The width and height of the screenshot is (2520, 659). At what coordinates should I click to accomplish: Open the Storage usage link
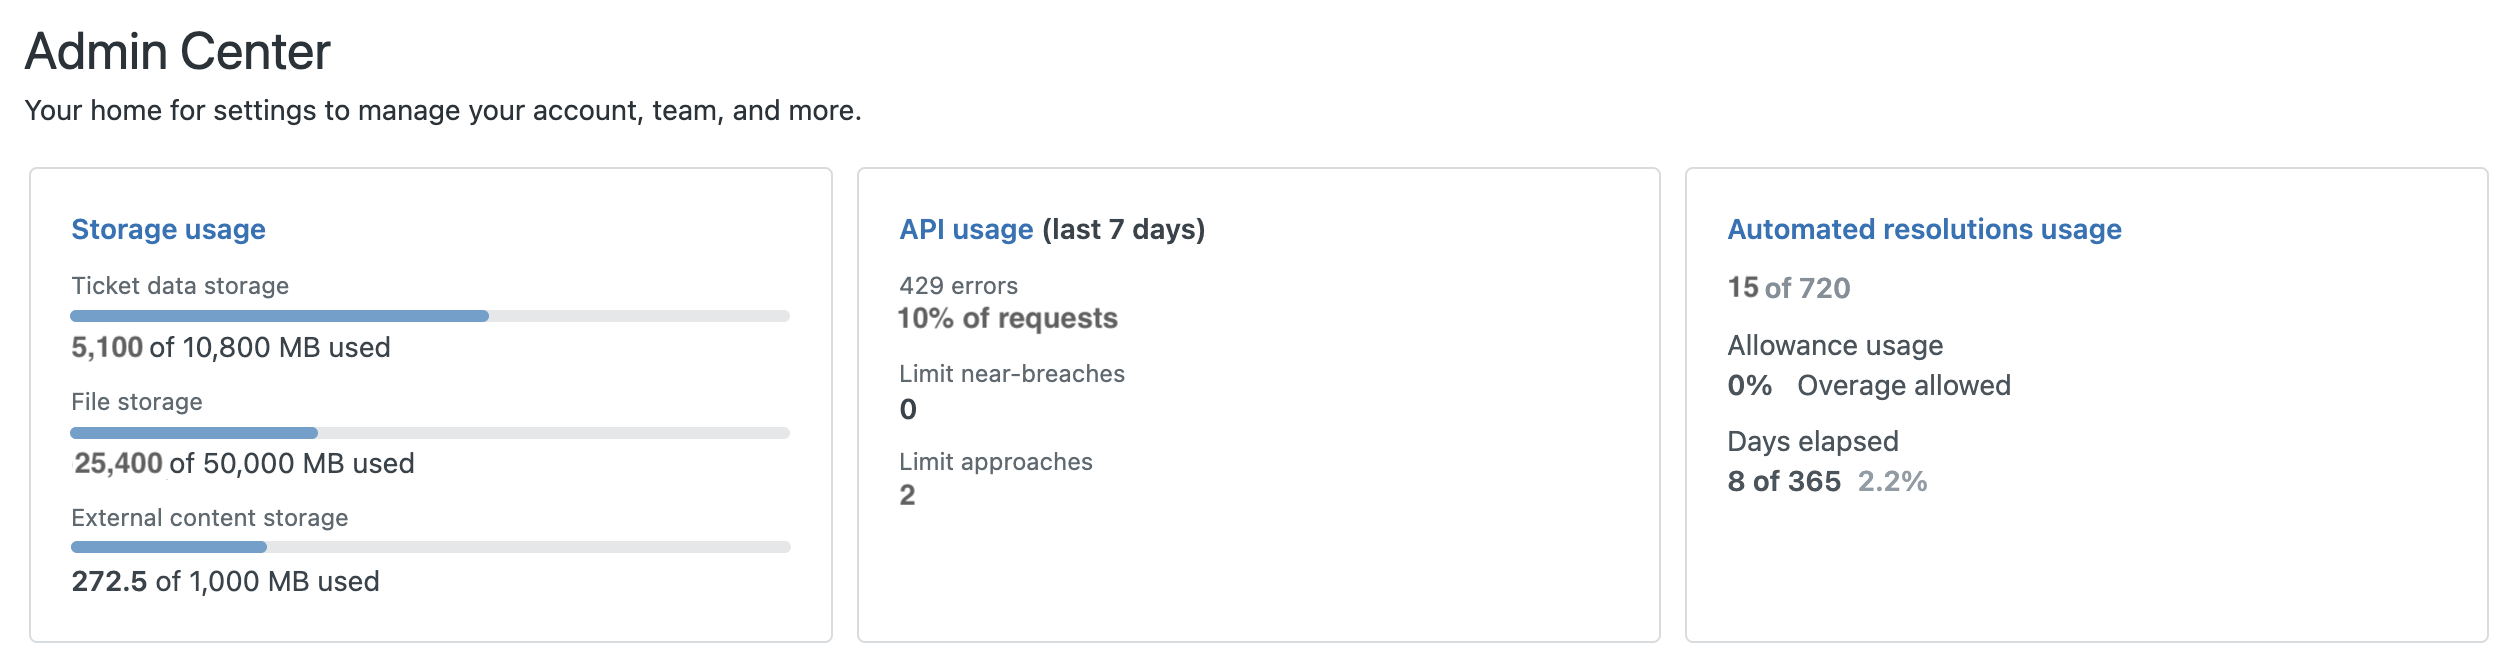168,230
